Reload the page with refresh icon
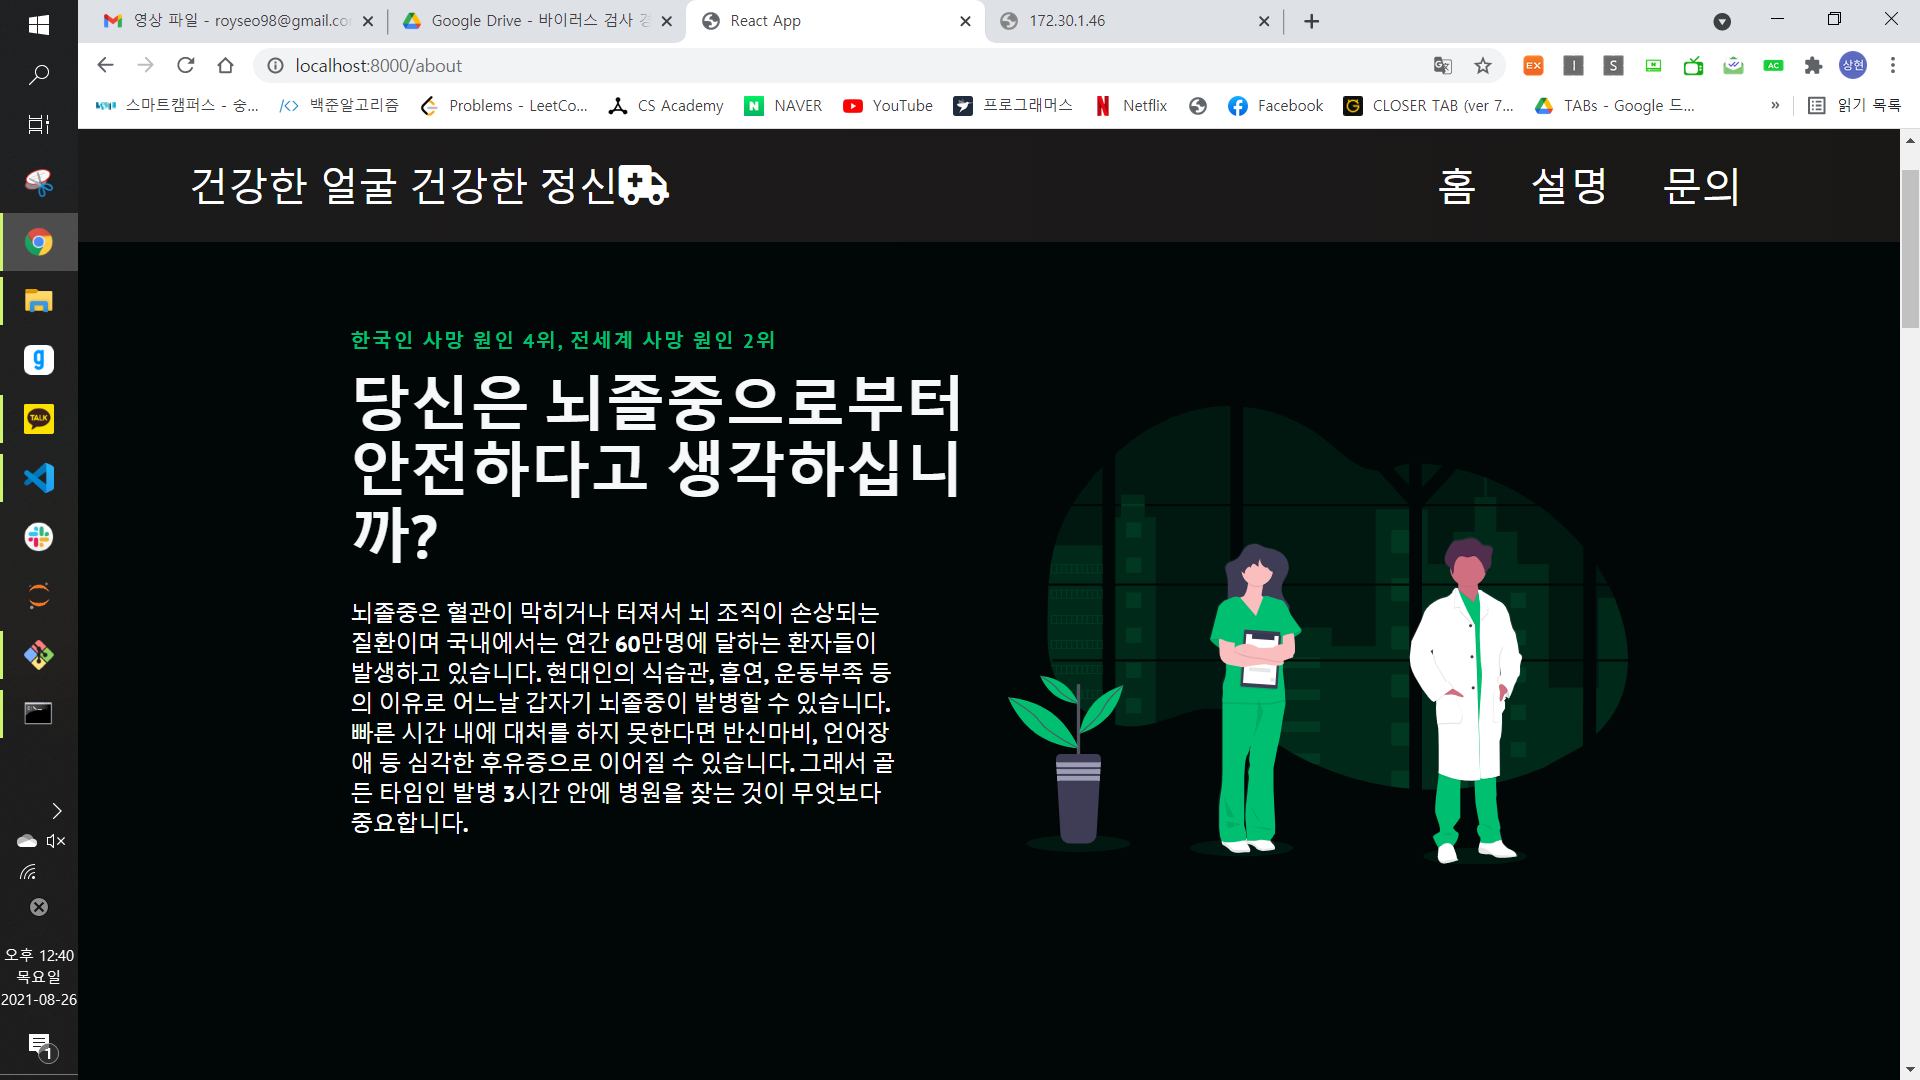Image resolution: width=1920 pixels, height=1080 pixels. click(185, 65)
